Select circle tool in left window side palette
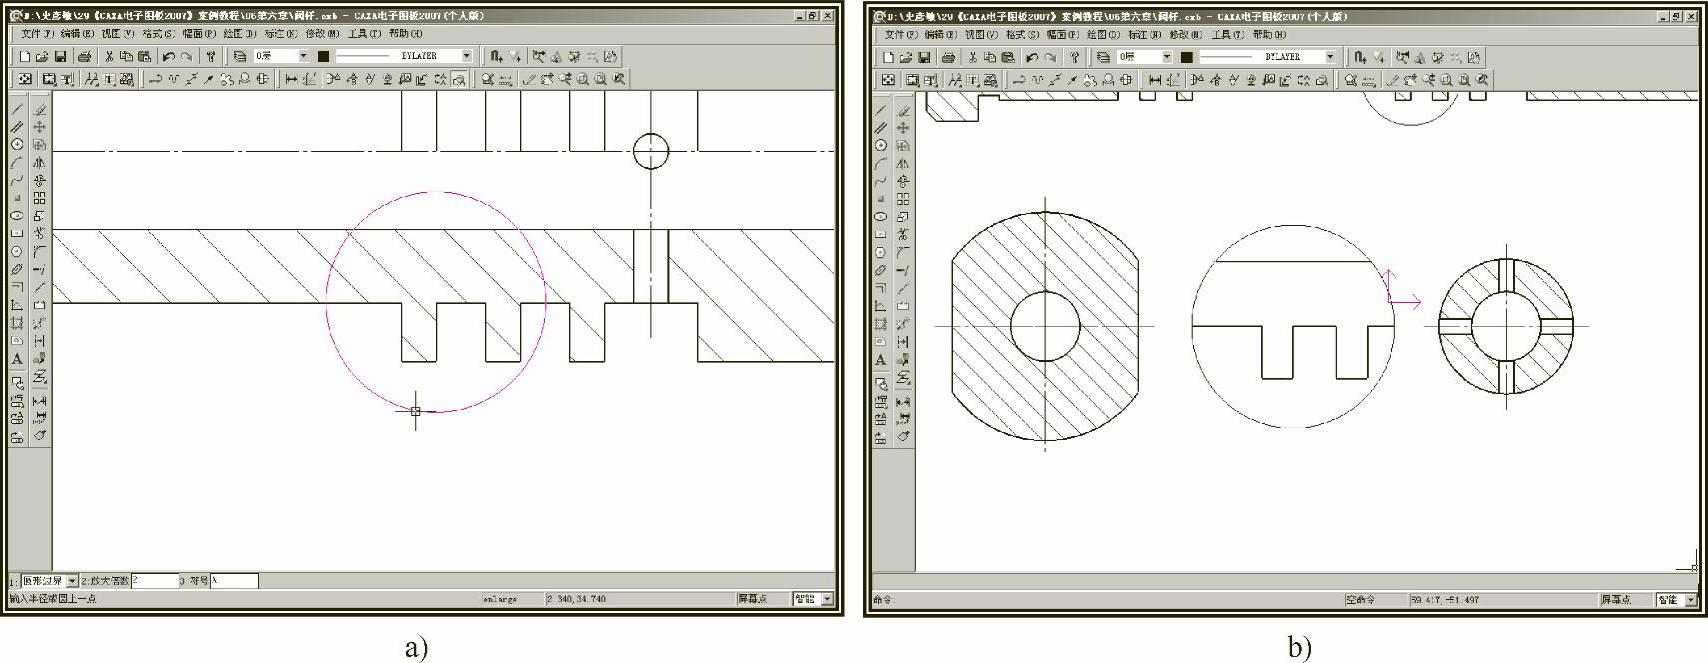The image size is (1708, 663). (17, 144)
